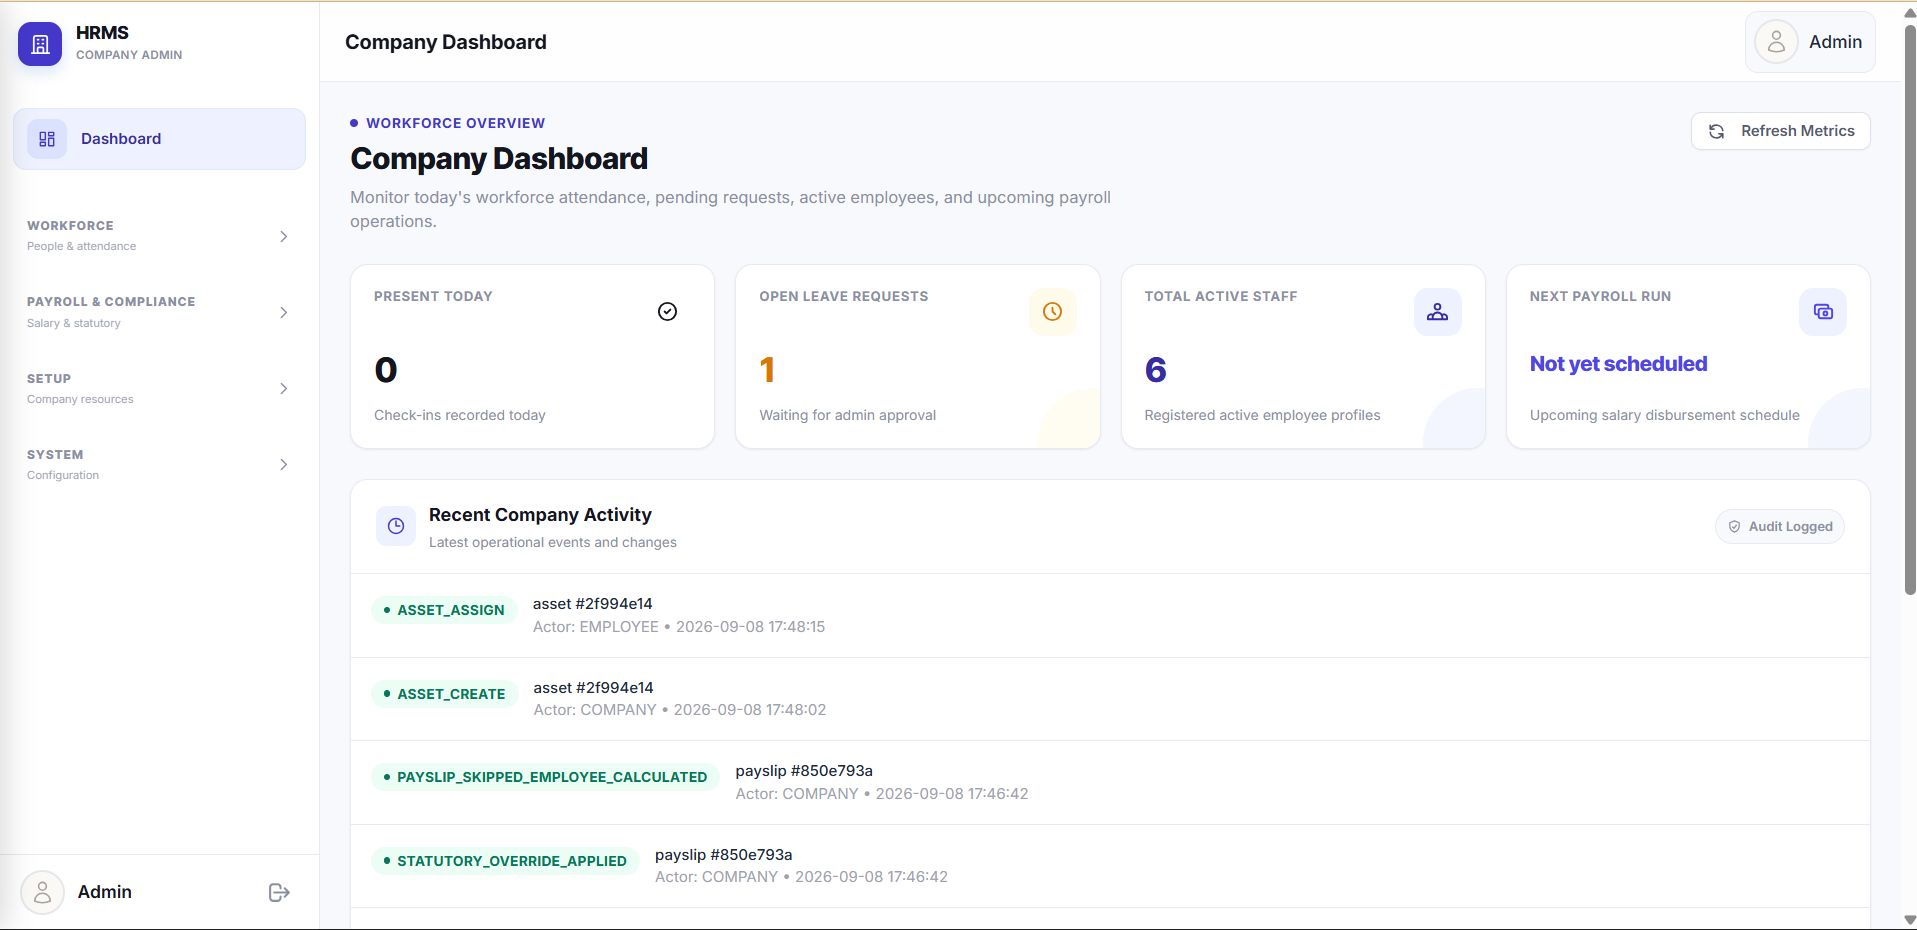Open the Admin profile button in header
The height and width of the screenshot is (930, 1917).
tap(1810, 42)
